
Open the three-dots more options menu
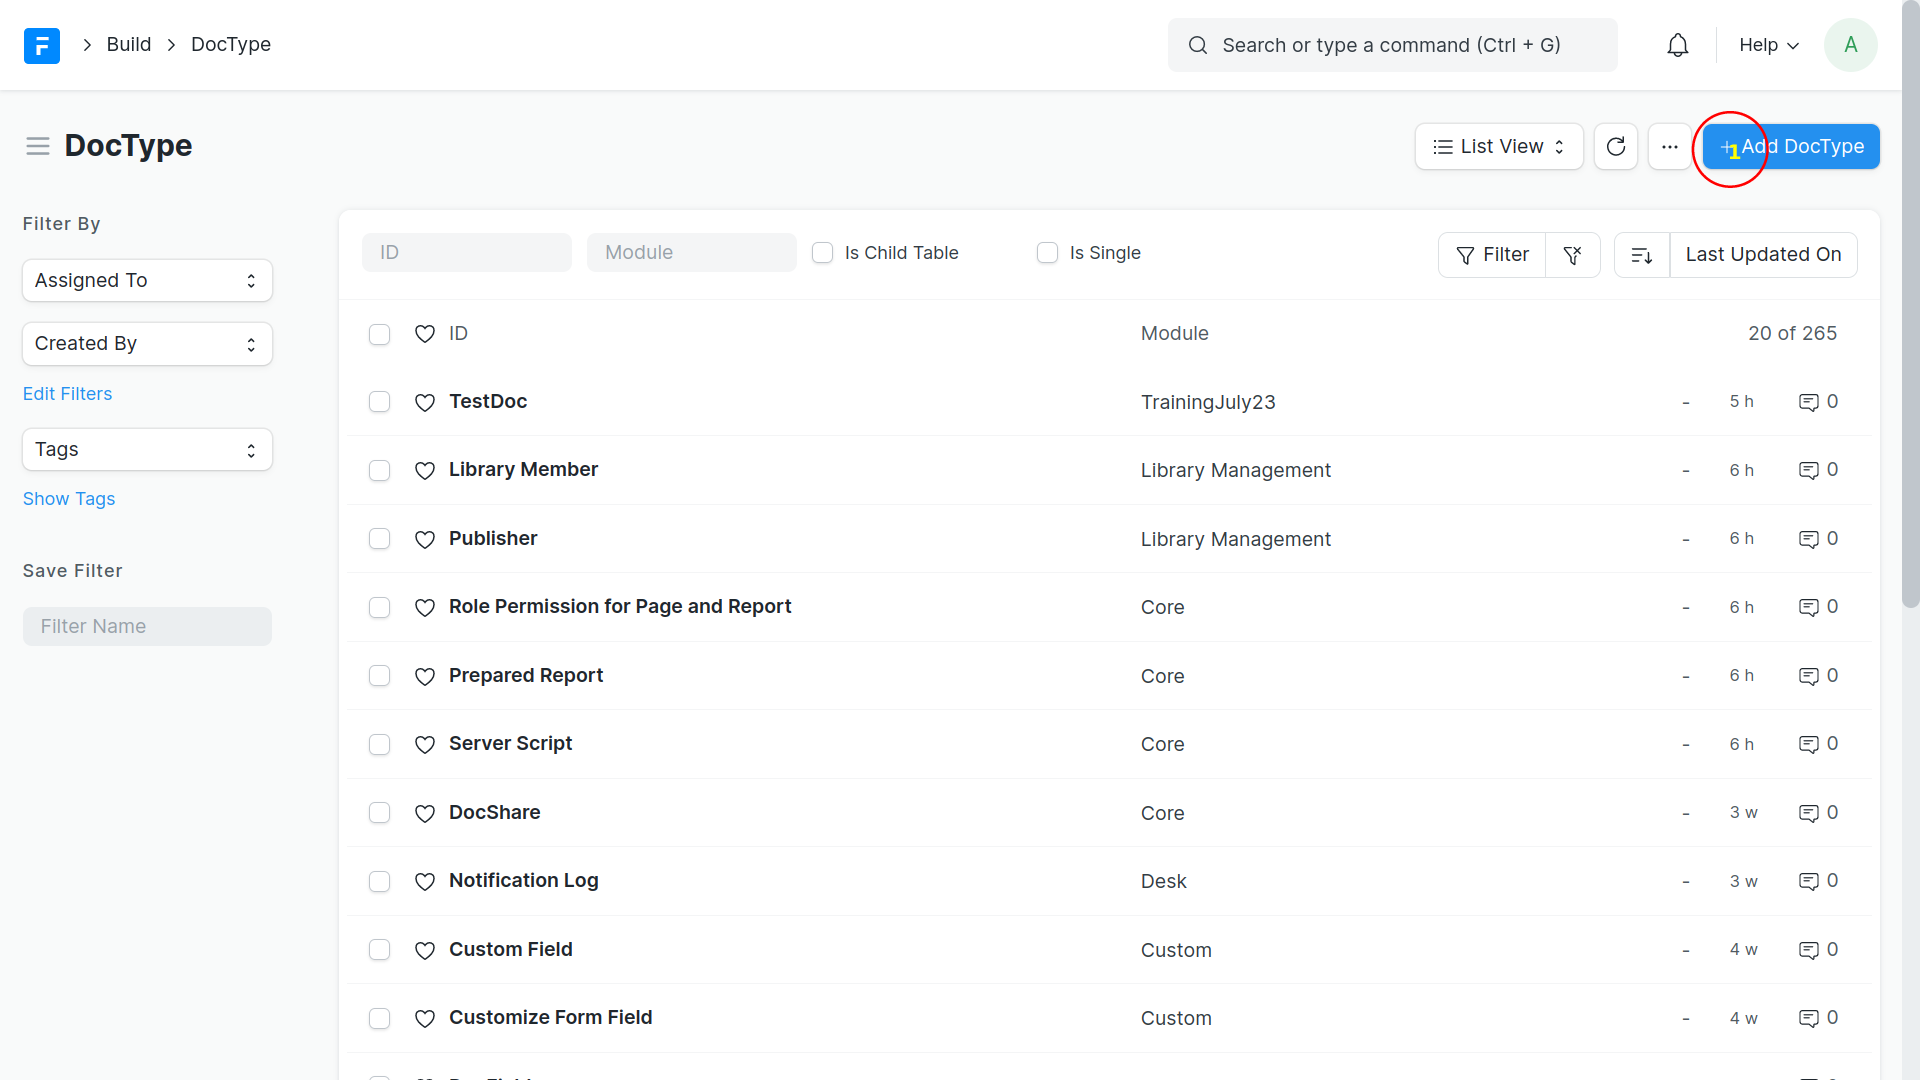[x=1669, y=147]
